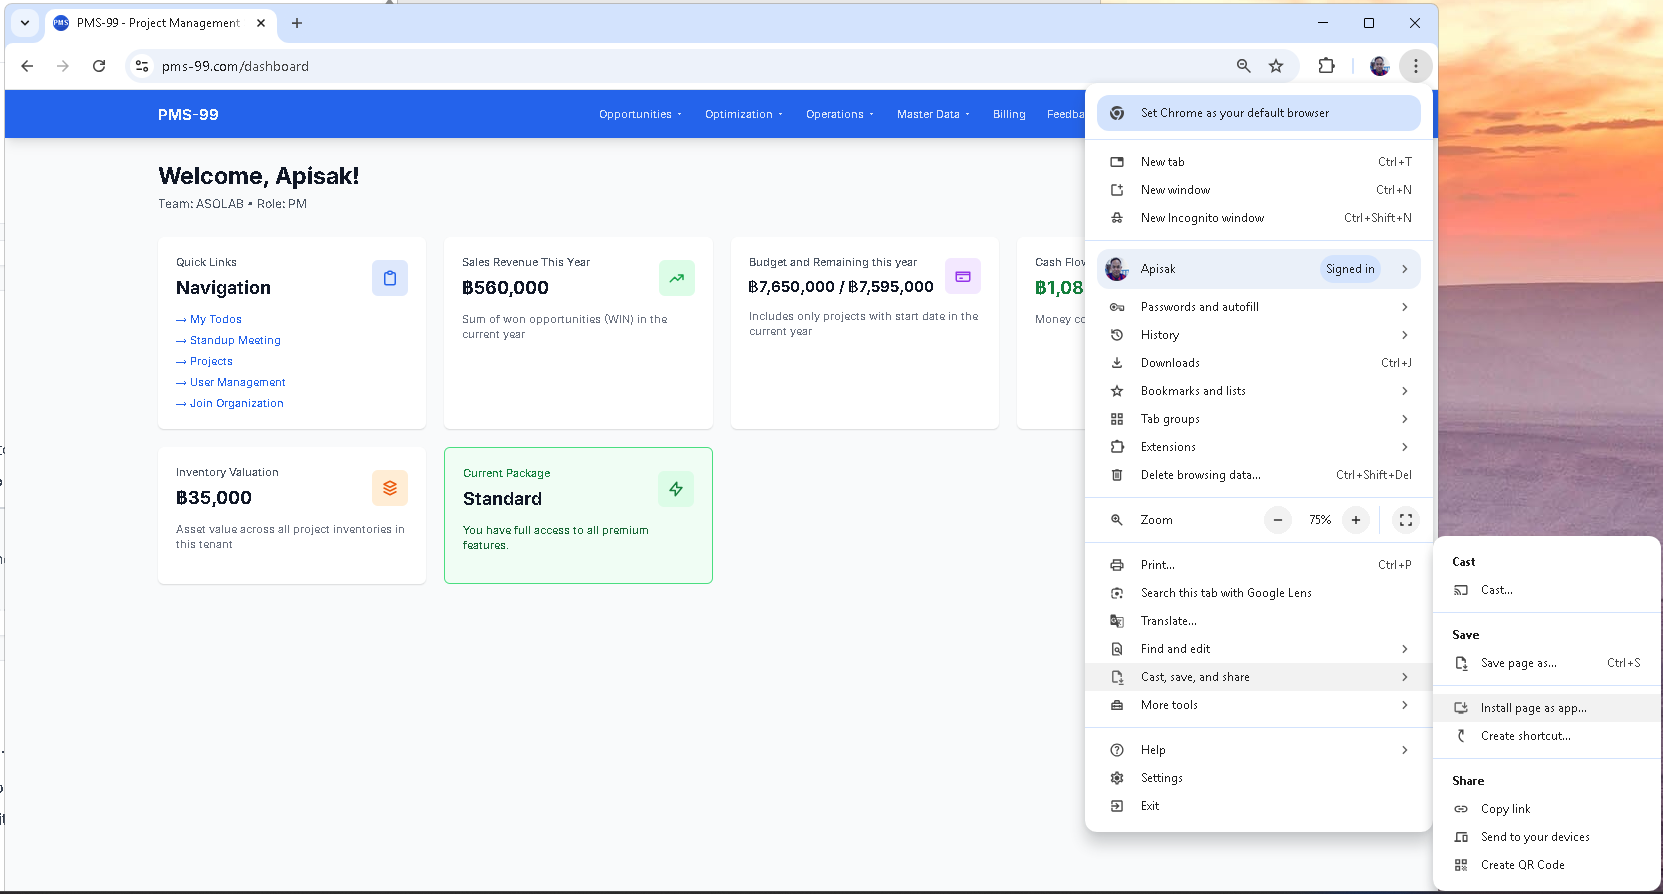This screenshot has height=894, width=1663.
Task: Choose Save page as...
Action: tap(1547, 663)
